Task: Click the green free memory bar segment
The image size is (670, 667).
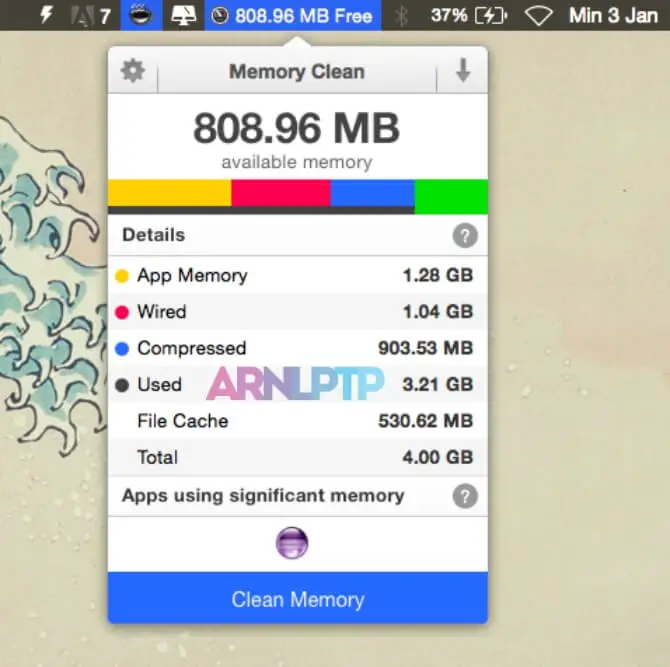Action: click(x=450, y=195)
